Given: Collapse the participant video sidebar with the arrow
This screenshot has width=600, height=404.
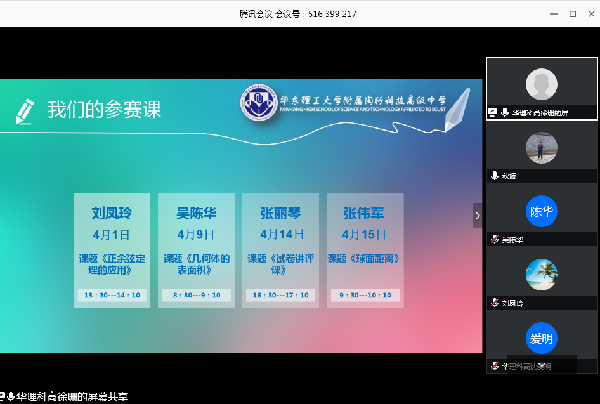Looking at the screenshot, I should pos(477,215).
